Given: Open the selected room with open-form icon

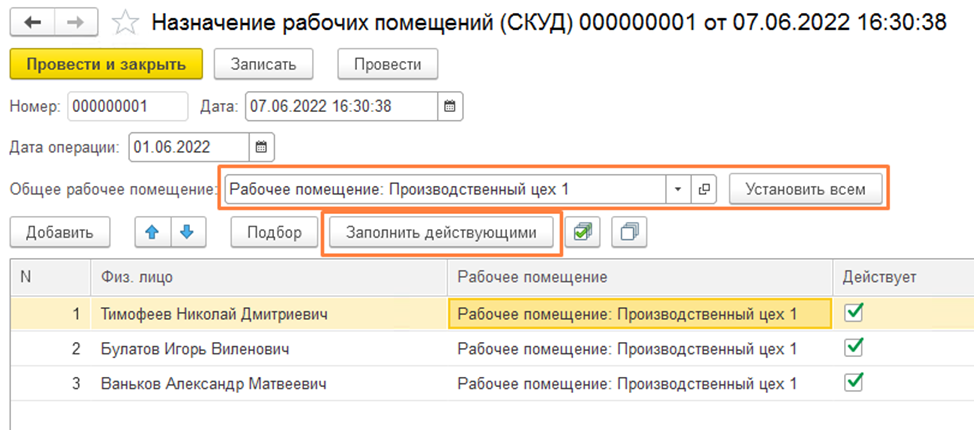Looking at the screenshot, I should pyautogui.click(x=704, y=189).
